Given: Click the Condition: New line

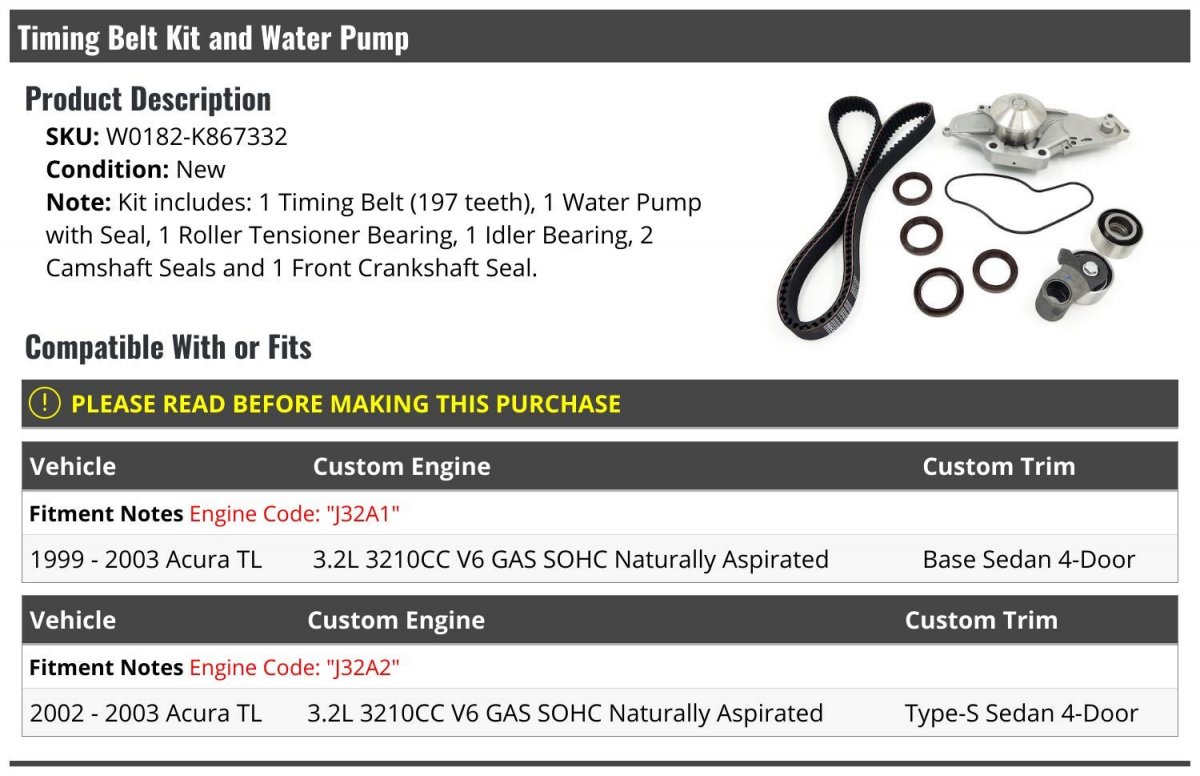Looking at the screenshot, I should click(x=136, y=169).
